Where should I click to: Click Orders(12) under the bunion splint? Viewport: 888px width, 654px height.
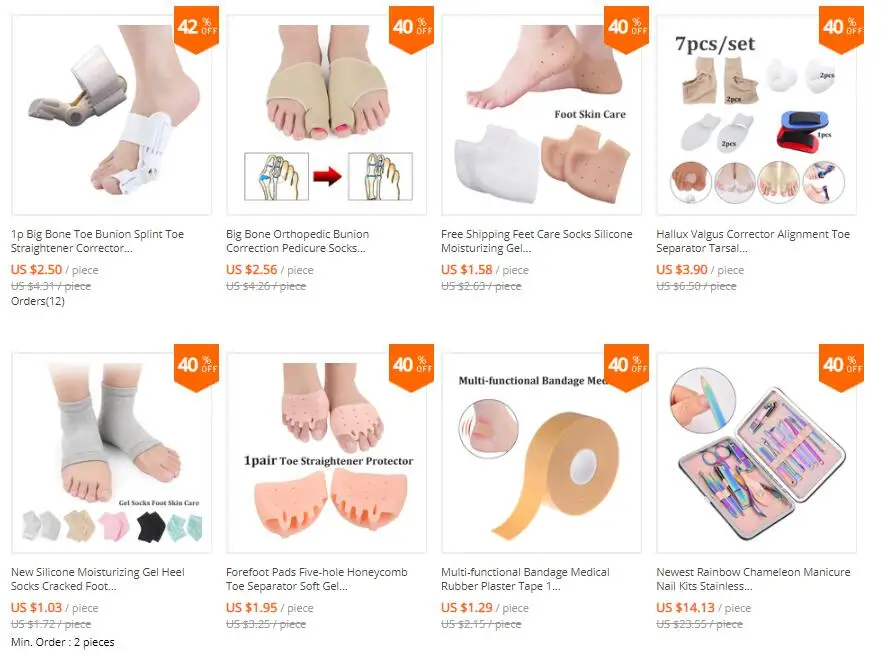pos(38,301)
